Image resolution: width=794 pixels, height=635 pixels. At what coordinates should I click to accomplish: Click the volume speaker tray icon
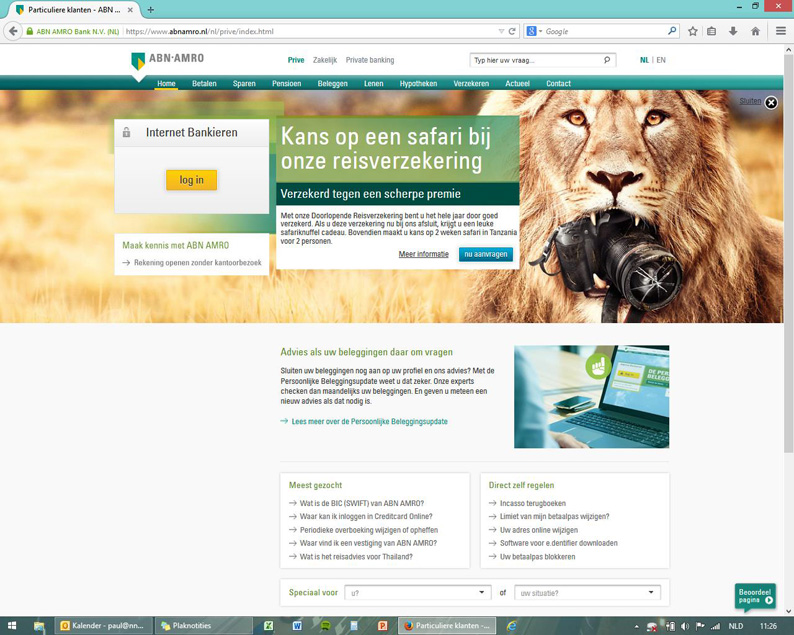click(x=685, y=626)
